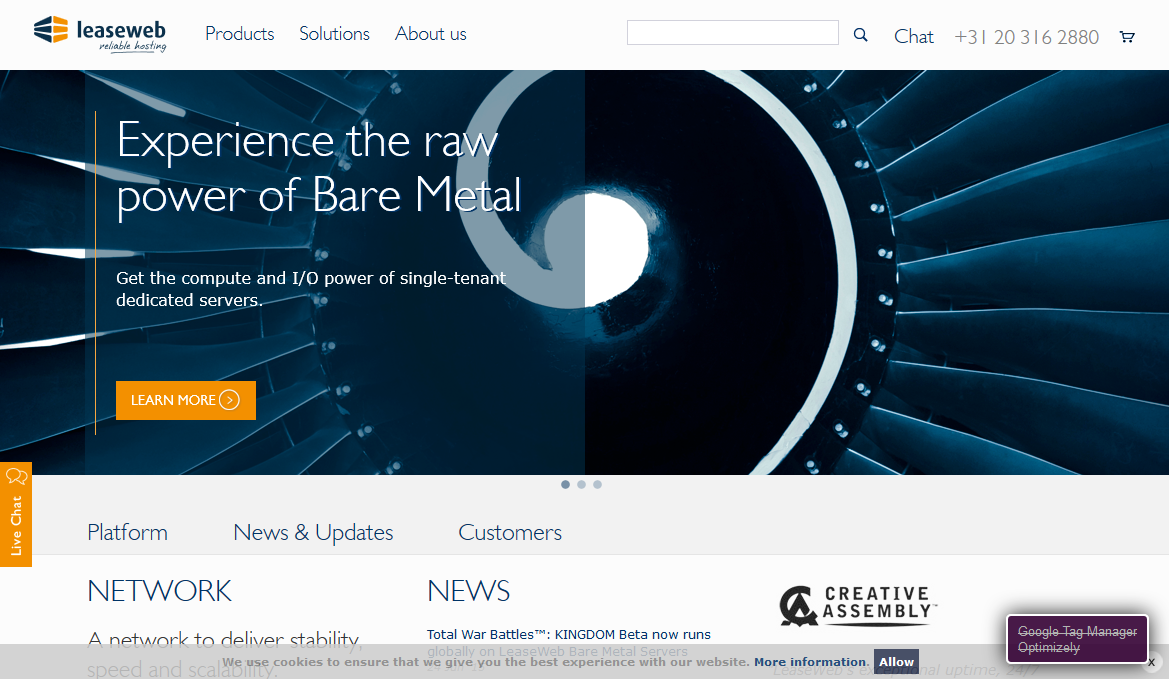
Task: Click Allow on the cookie banner
Action: pos(896,662)
